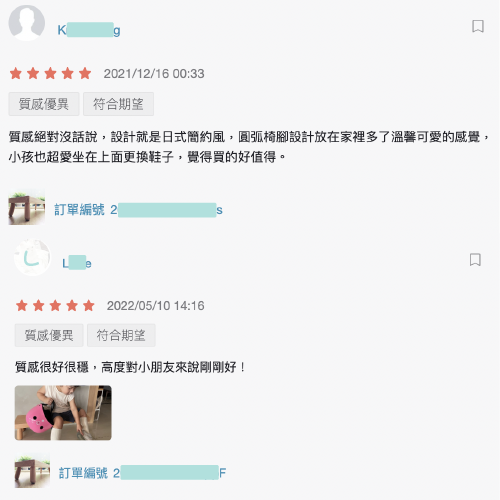Open the child-with-pink-helmet review photo
This screenshot has width=500, height=500.
click(63, 413)
